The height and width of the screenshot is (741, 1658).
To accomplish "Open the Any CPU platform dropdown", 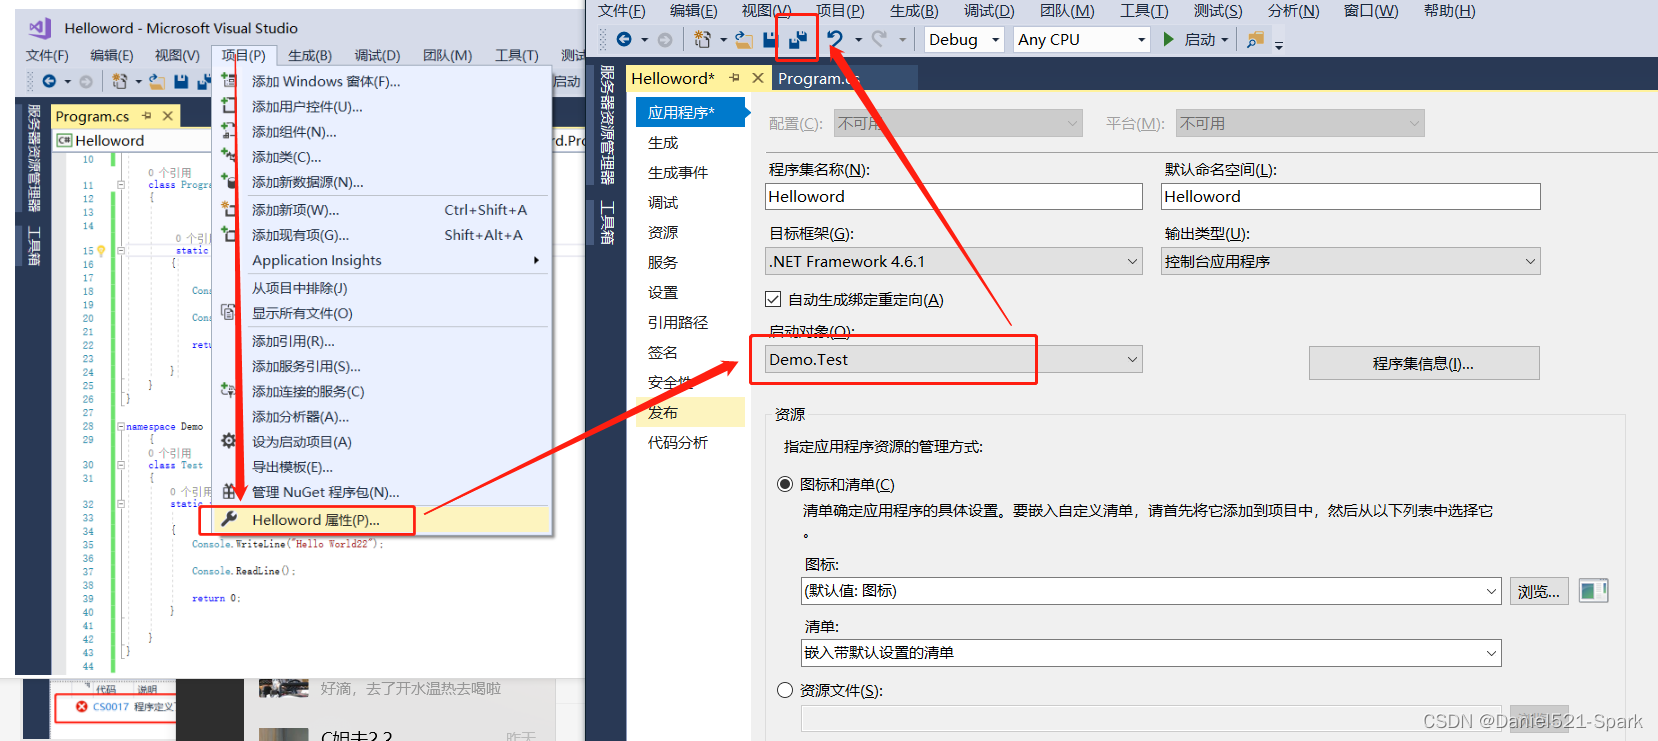I will click(x=1082, y=39).
